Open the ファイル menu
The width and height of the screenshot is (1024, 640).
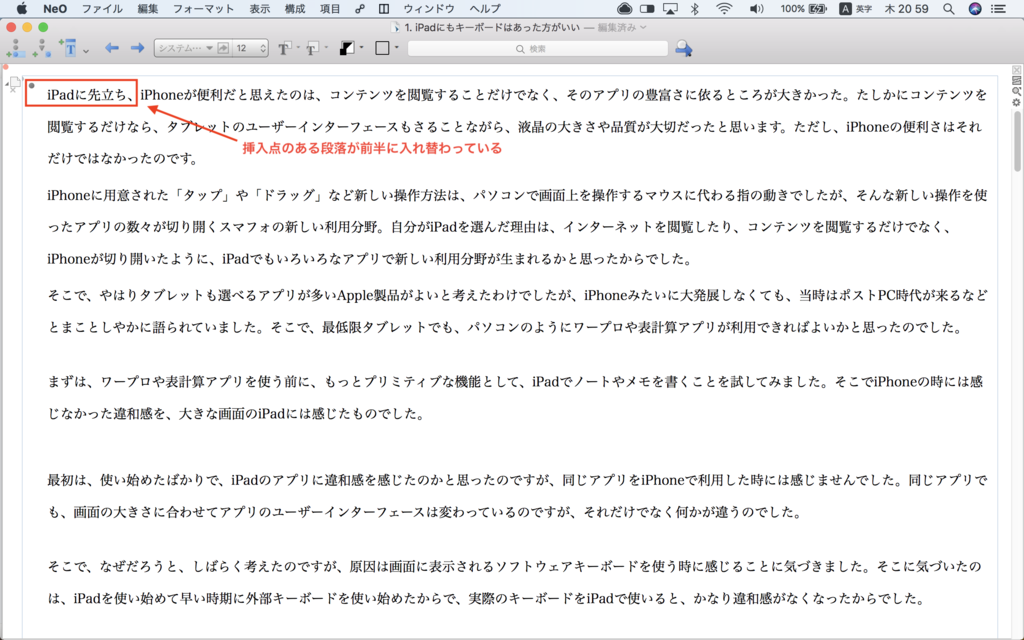coord(102,8)
